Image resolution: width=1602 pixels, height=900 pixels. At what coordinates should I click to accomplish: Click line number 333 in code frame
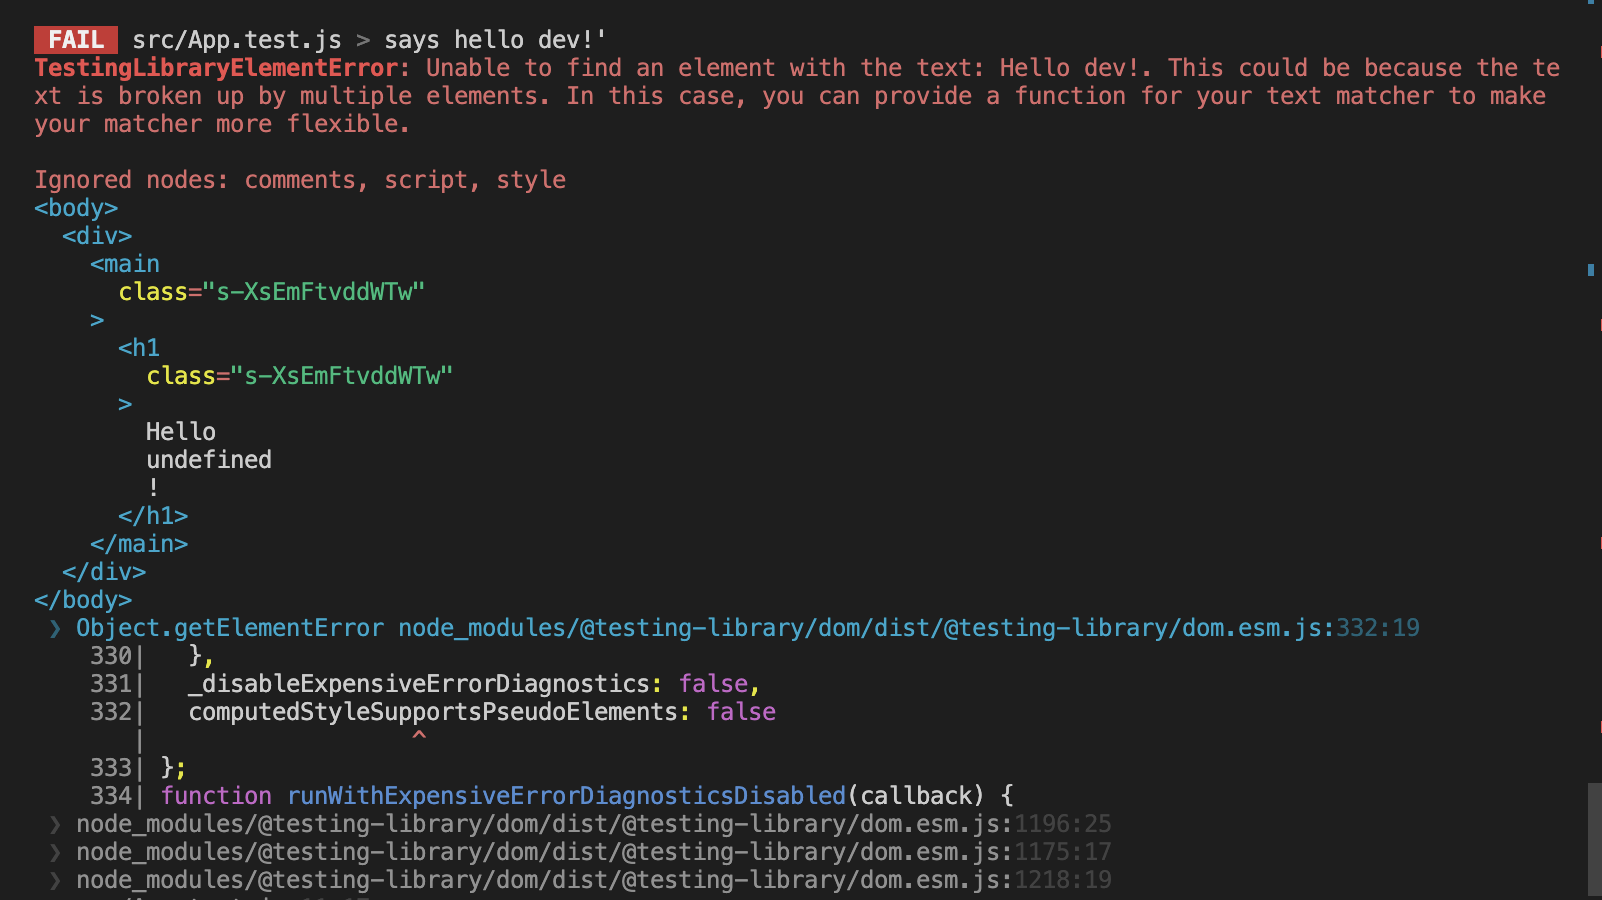(x=111, y=768)
